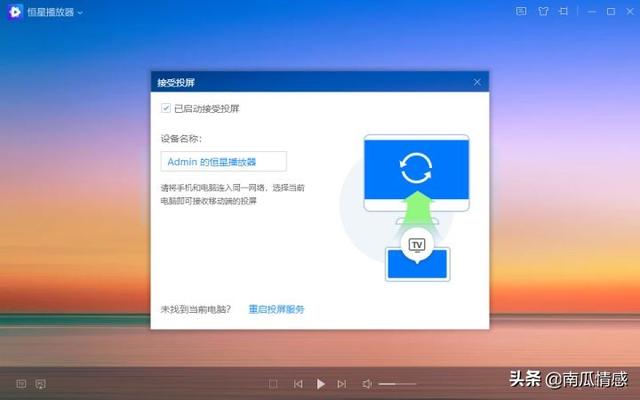This screenshot has height=400, width=640.
Task: Click the TV bubble icon in the illustration
Action: [x=417, y=245]
